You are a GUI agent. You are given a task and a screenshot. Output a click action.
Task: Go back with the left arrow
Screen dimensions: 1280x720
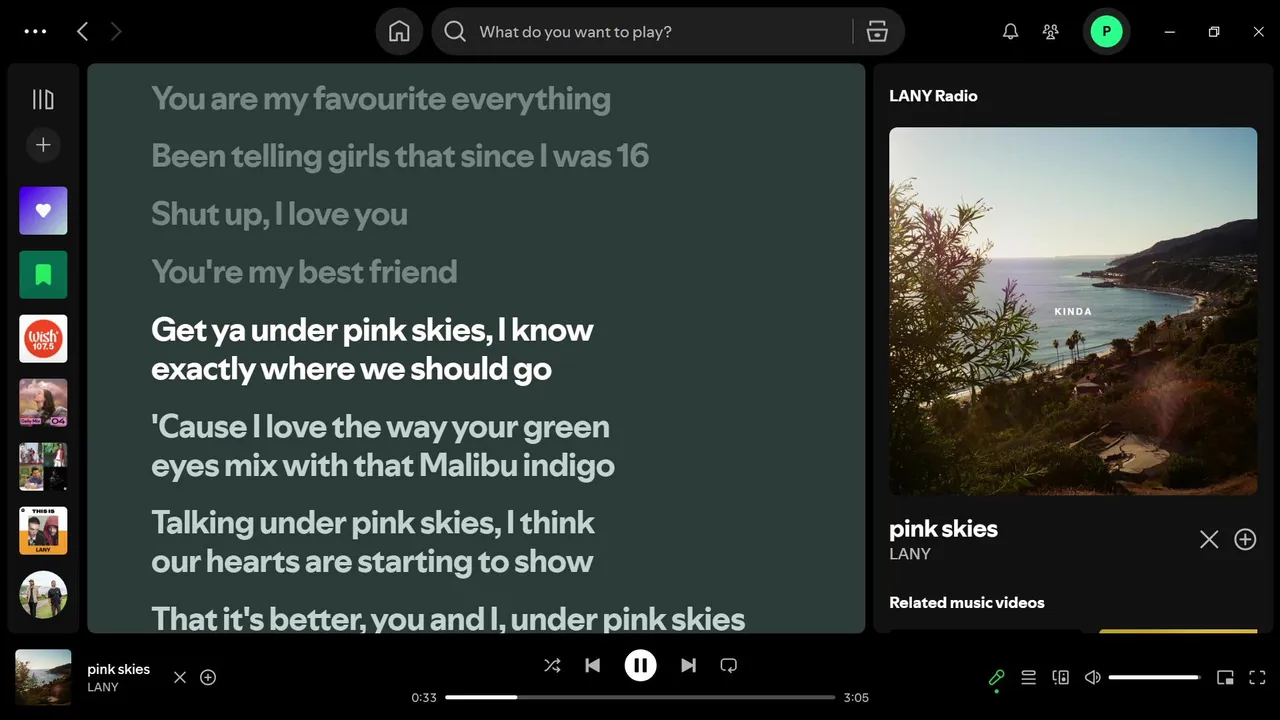click(83, 32)
